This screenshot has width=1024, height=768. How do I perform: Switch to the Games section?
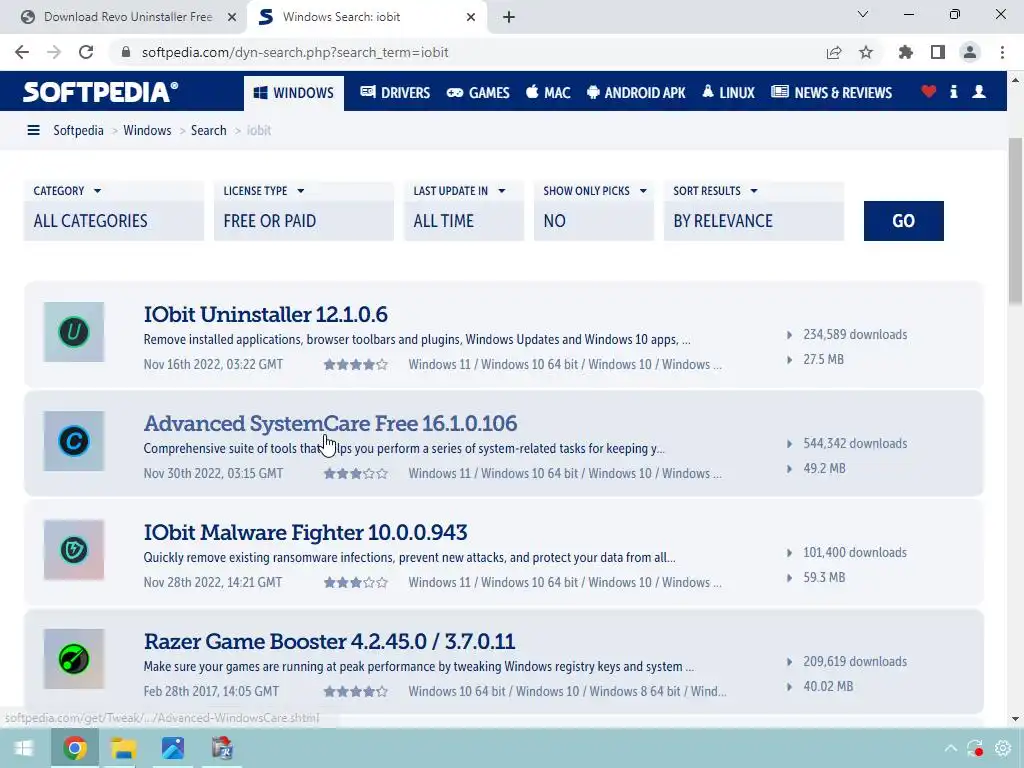478,93
